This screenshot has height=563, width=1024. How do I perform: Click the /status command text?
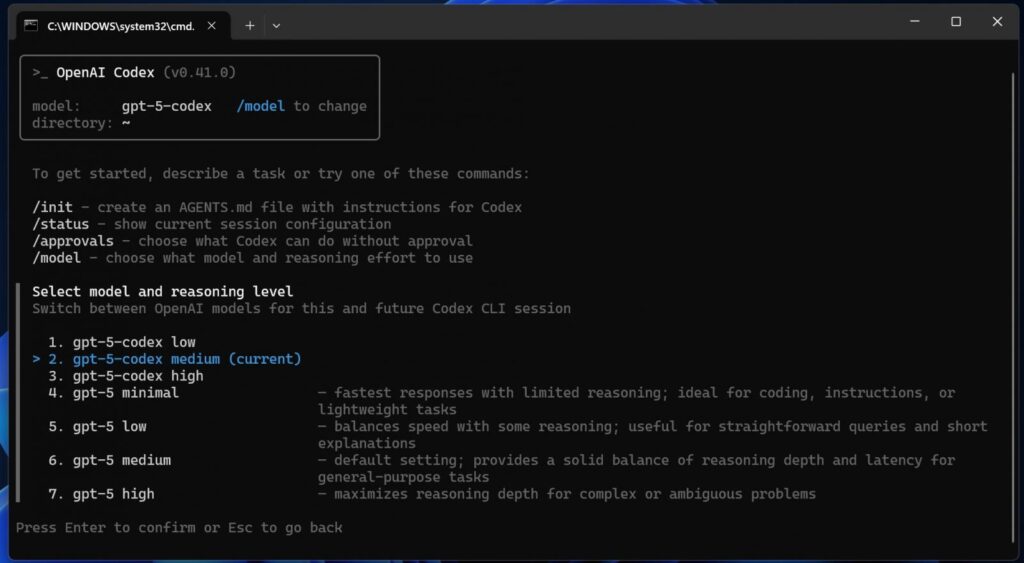coord(60,224)
